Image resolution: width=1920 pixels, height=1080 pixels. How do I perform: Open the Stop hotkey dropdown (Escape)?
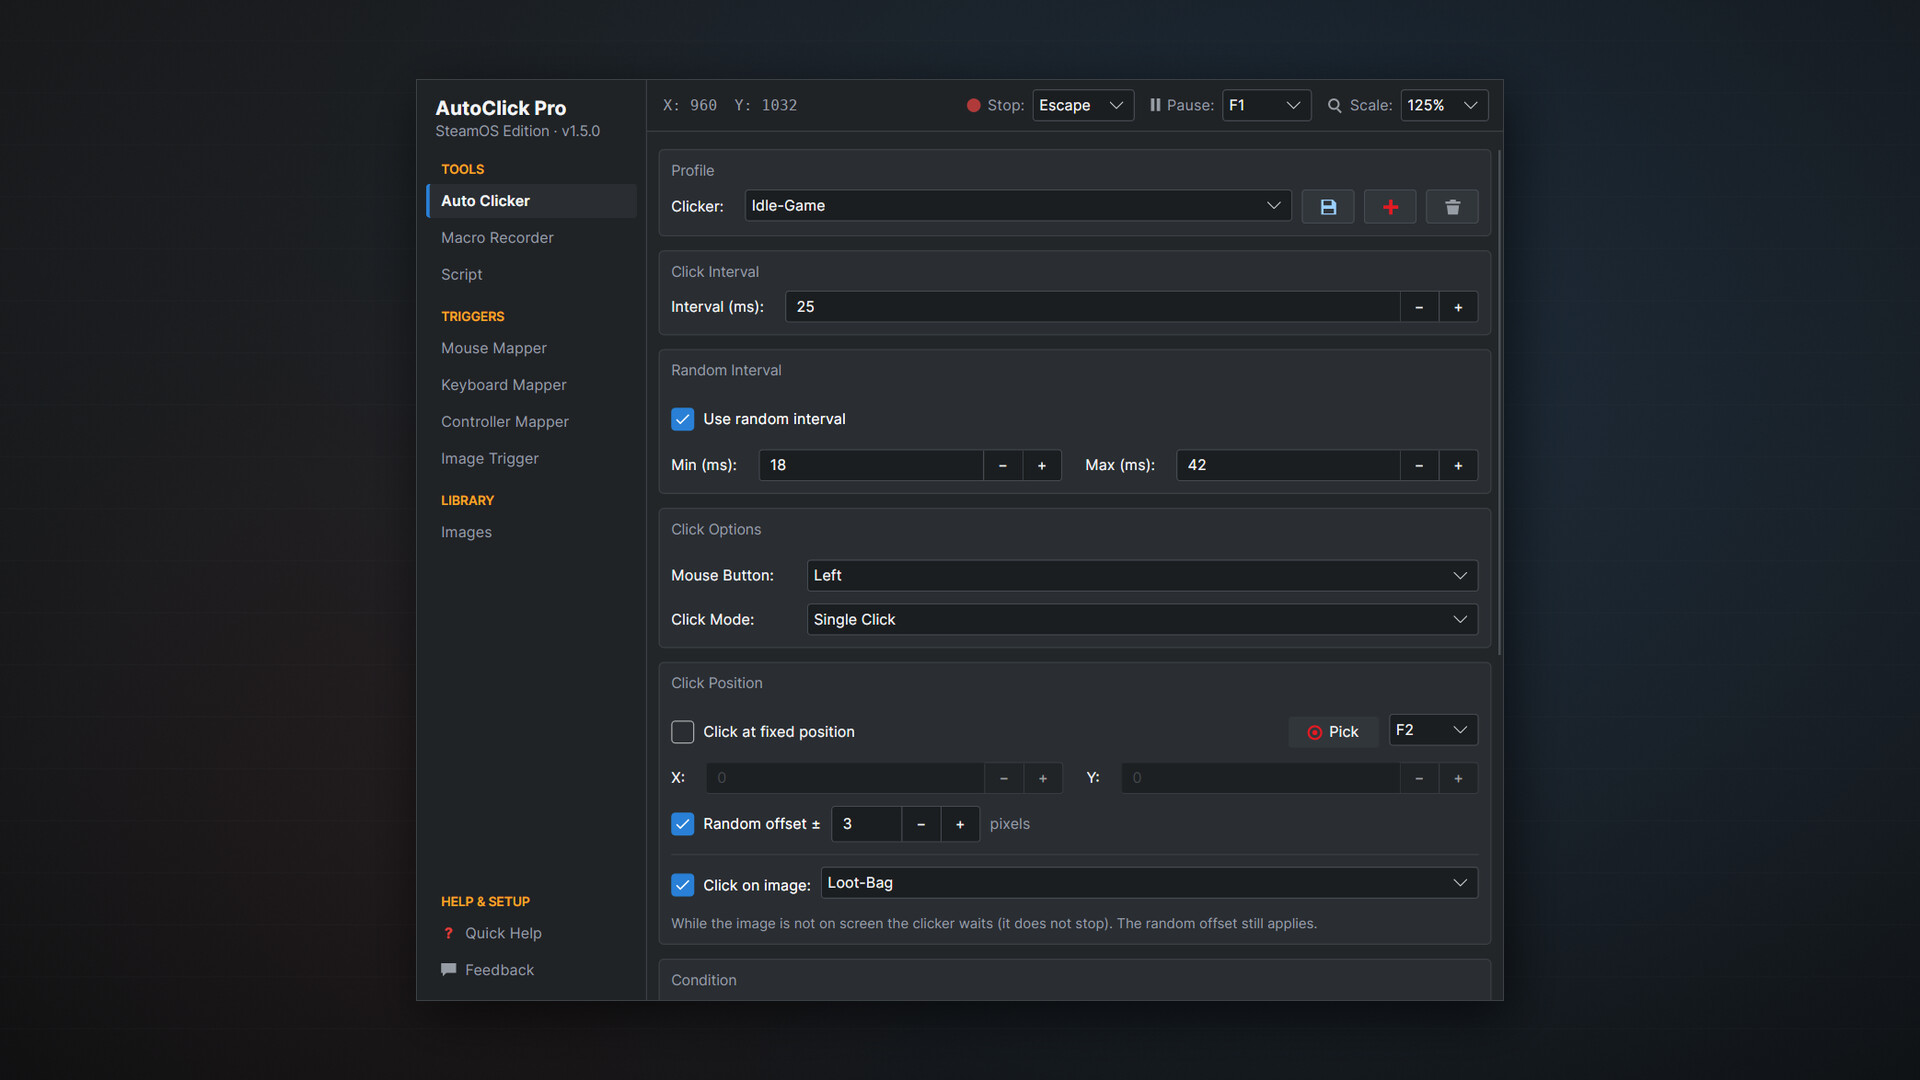(x=1083, y=105)
